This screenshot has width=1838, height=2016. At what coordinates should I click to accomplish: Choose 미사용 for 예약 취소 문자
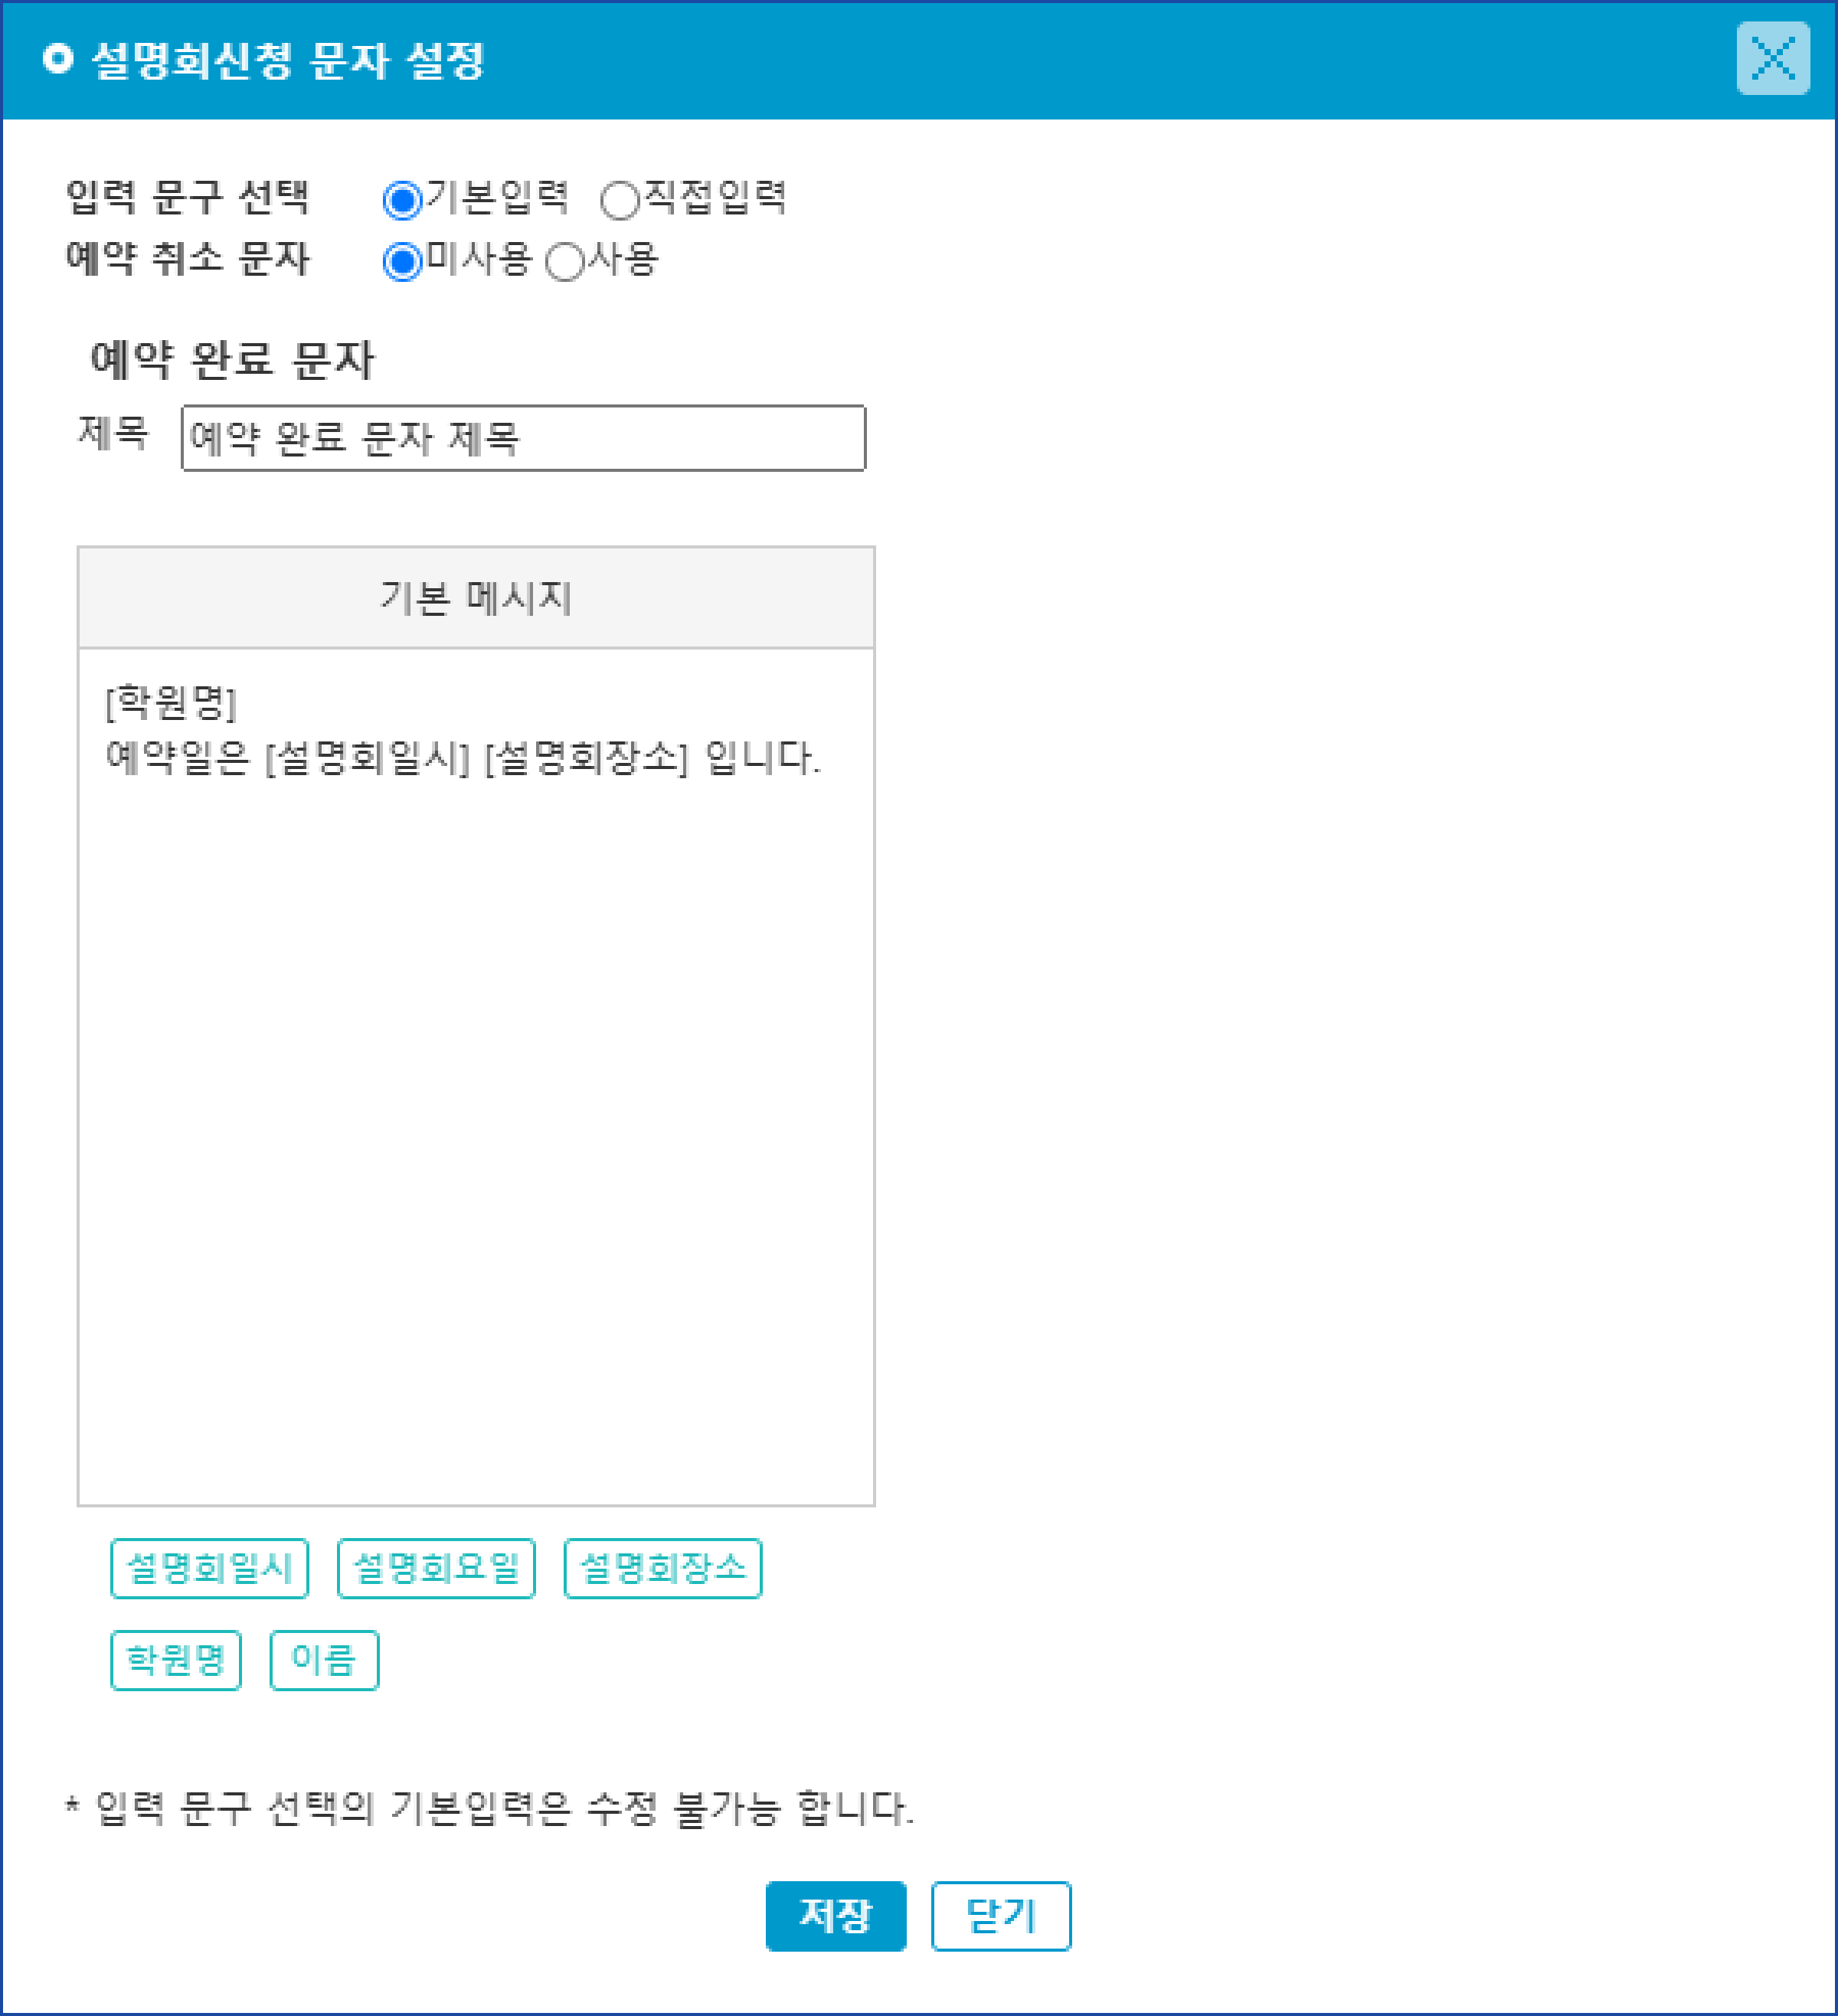click(x=402, y=262)
